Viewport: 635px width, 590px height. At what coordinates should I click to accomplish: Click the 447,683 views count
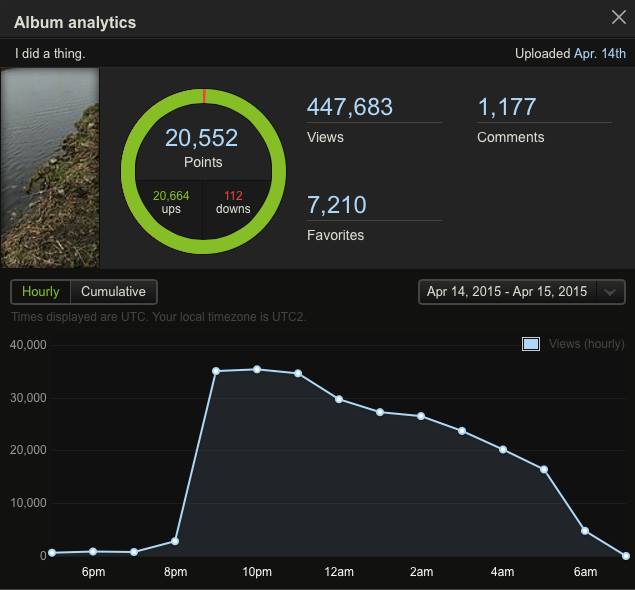coord(350,107)
